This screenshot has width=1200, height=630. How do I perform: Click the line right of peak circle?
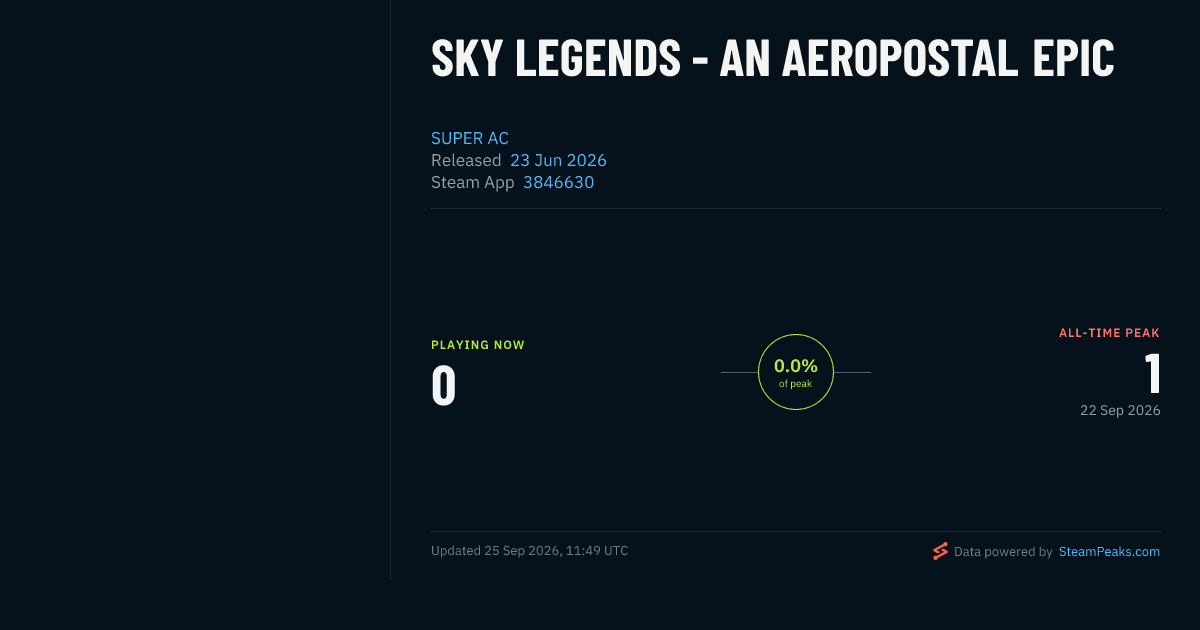(852, 372)
